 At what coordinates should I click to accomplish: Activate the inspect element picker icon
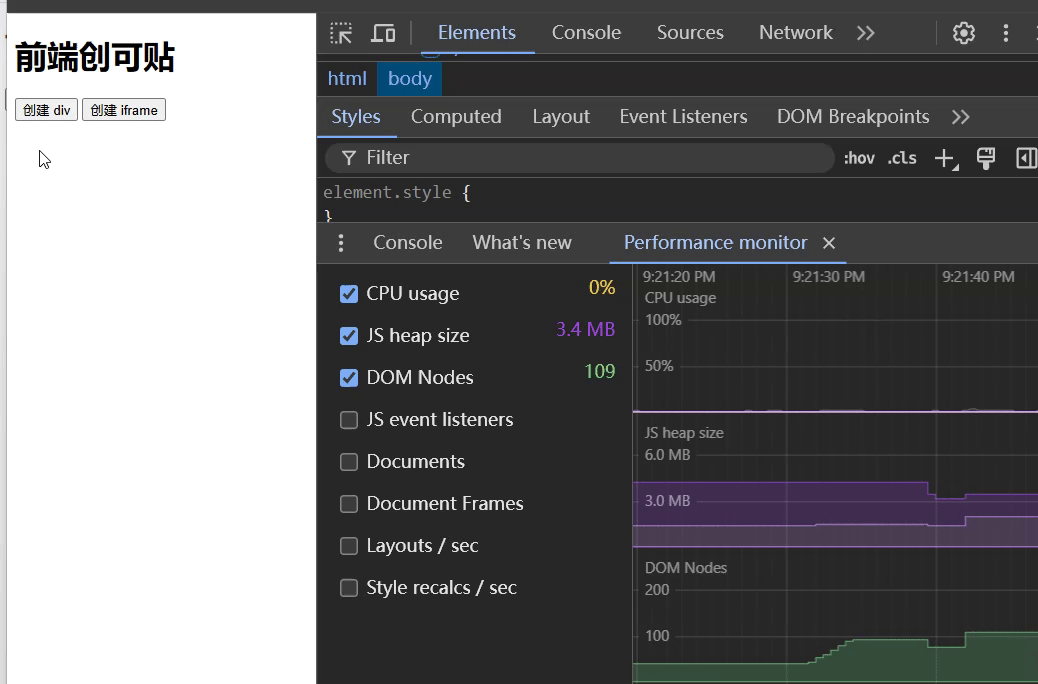(x=341, y=33)
